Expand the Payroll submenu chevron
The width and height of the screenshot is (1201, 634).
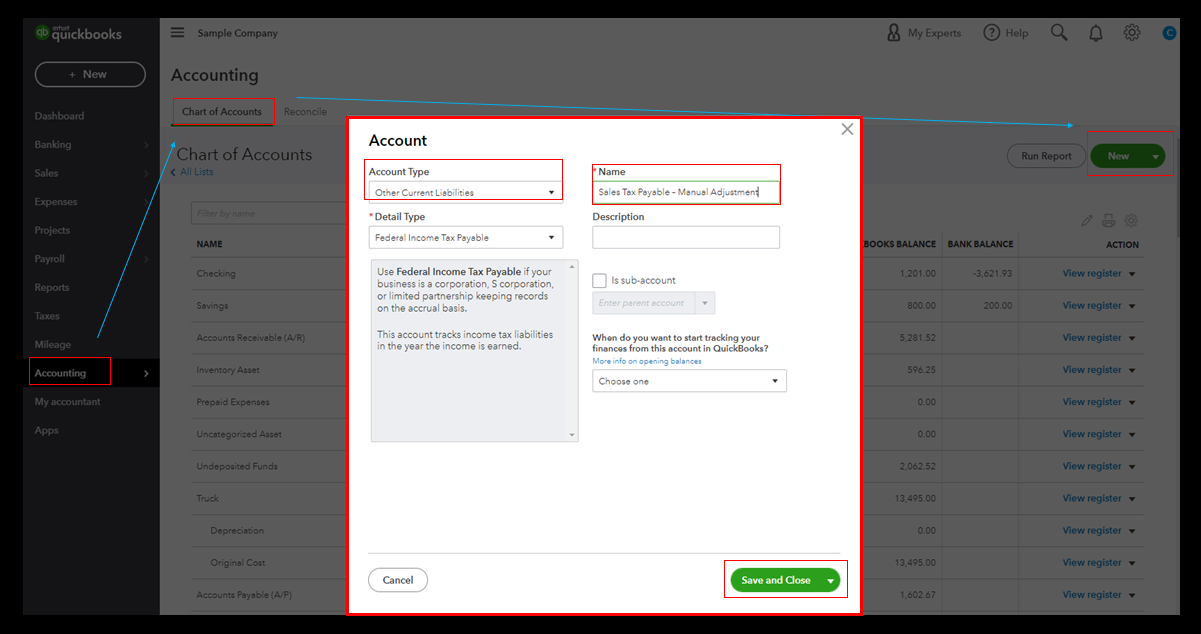pos(147,259)
